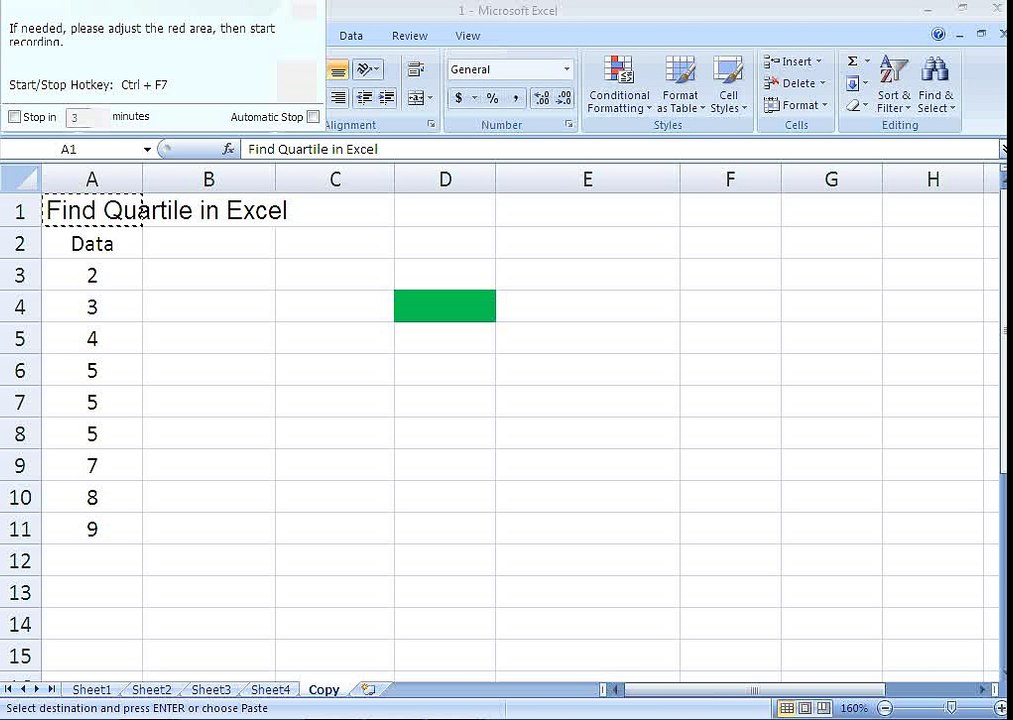Open the Review ribbon tab
Viewport: 1013px width, 720px height.
point(410,36)
